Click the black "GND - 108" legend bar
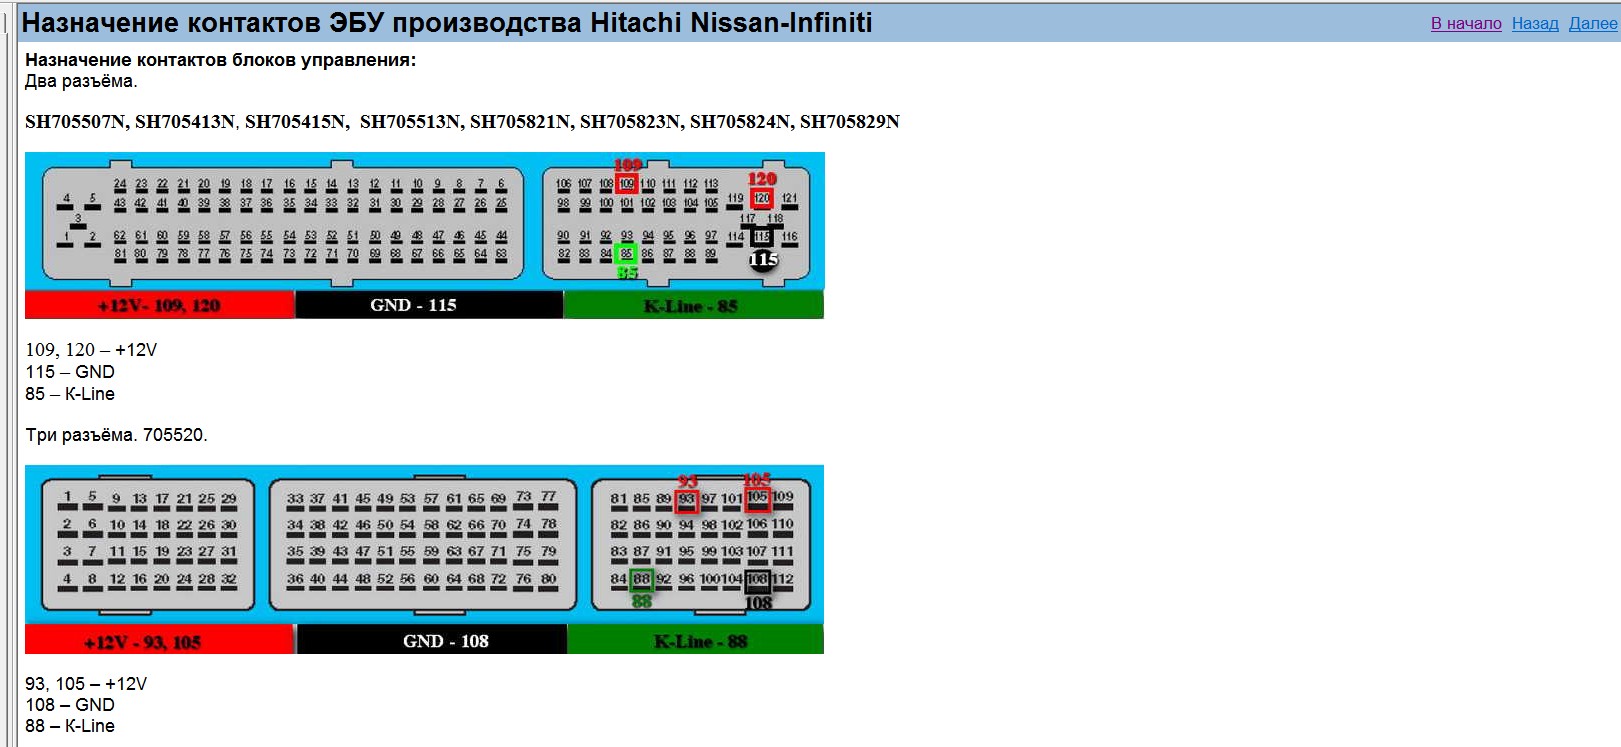The width and height of the screenshot is (1621, 747). point(431,640)
